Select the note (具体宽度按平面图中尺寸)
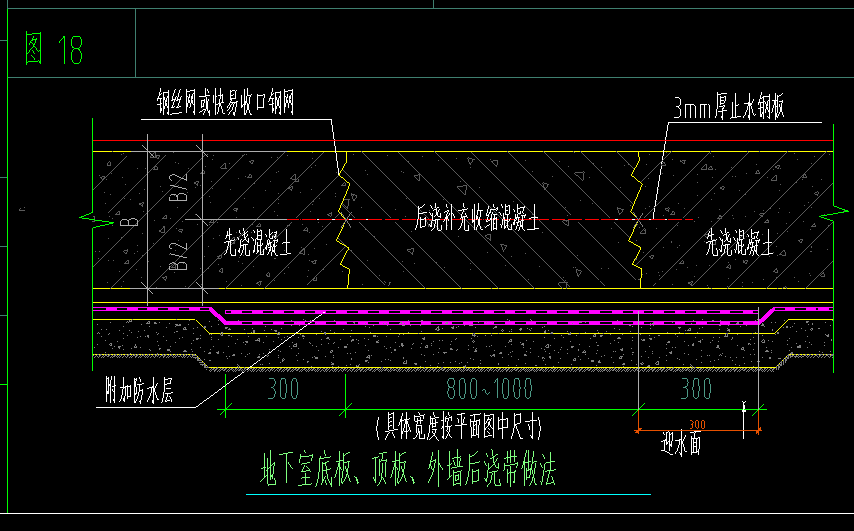 point(459,427)
